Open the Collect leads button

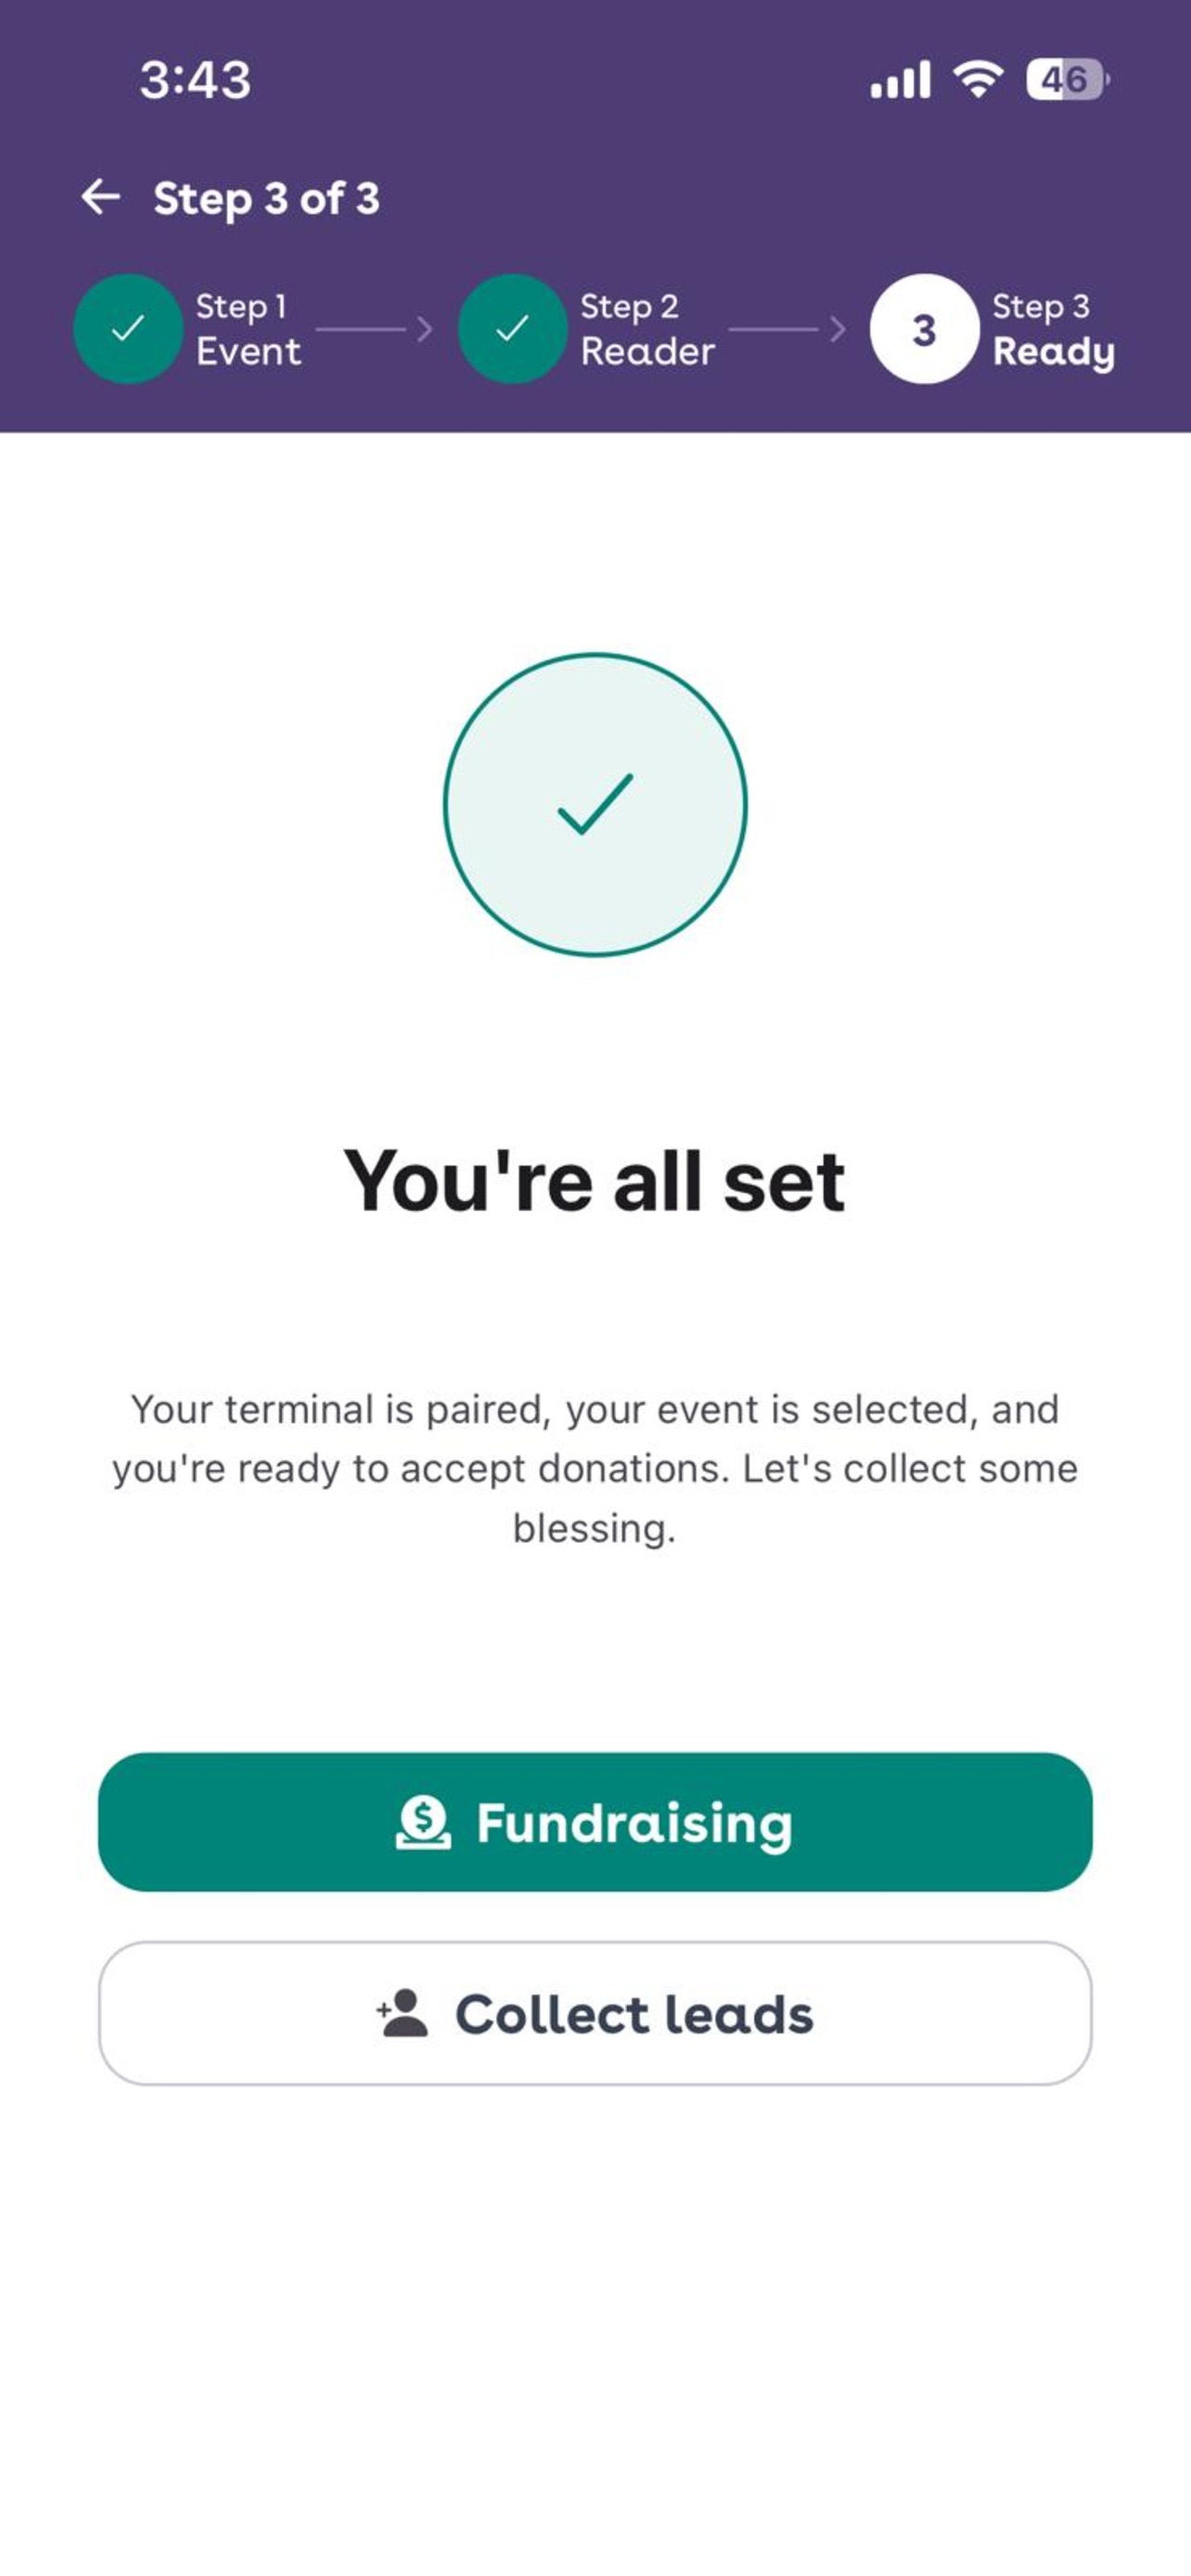pyautogui.click(x=595, y=2013)
